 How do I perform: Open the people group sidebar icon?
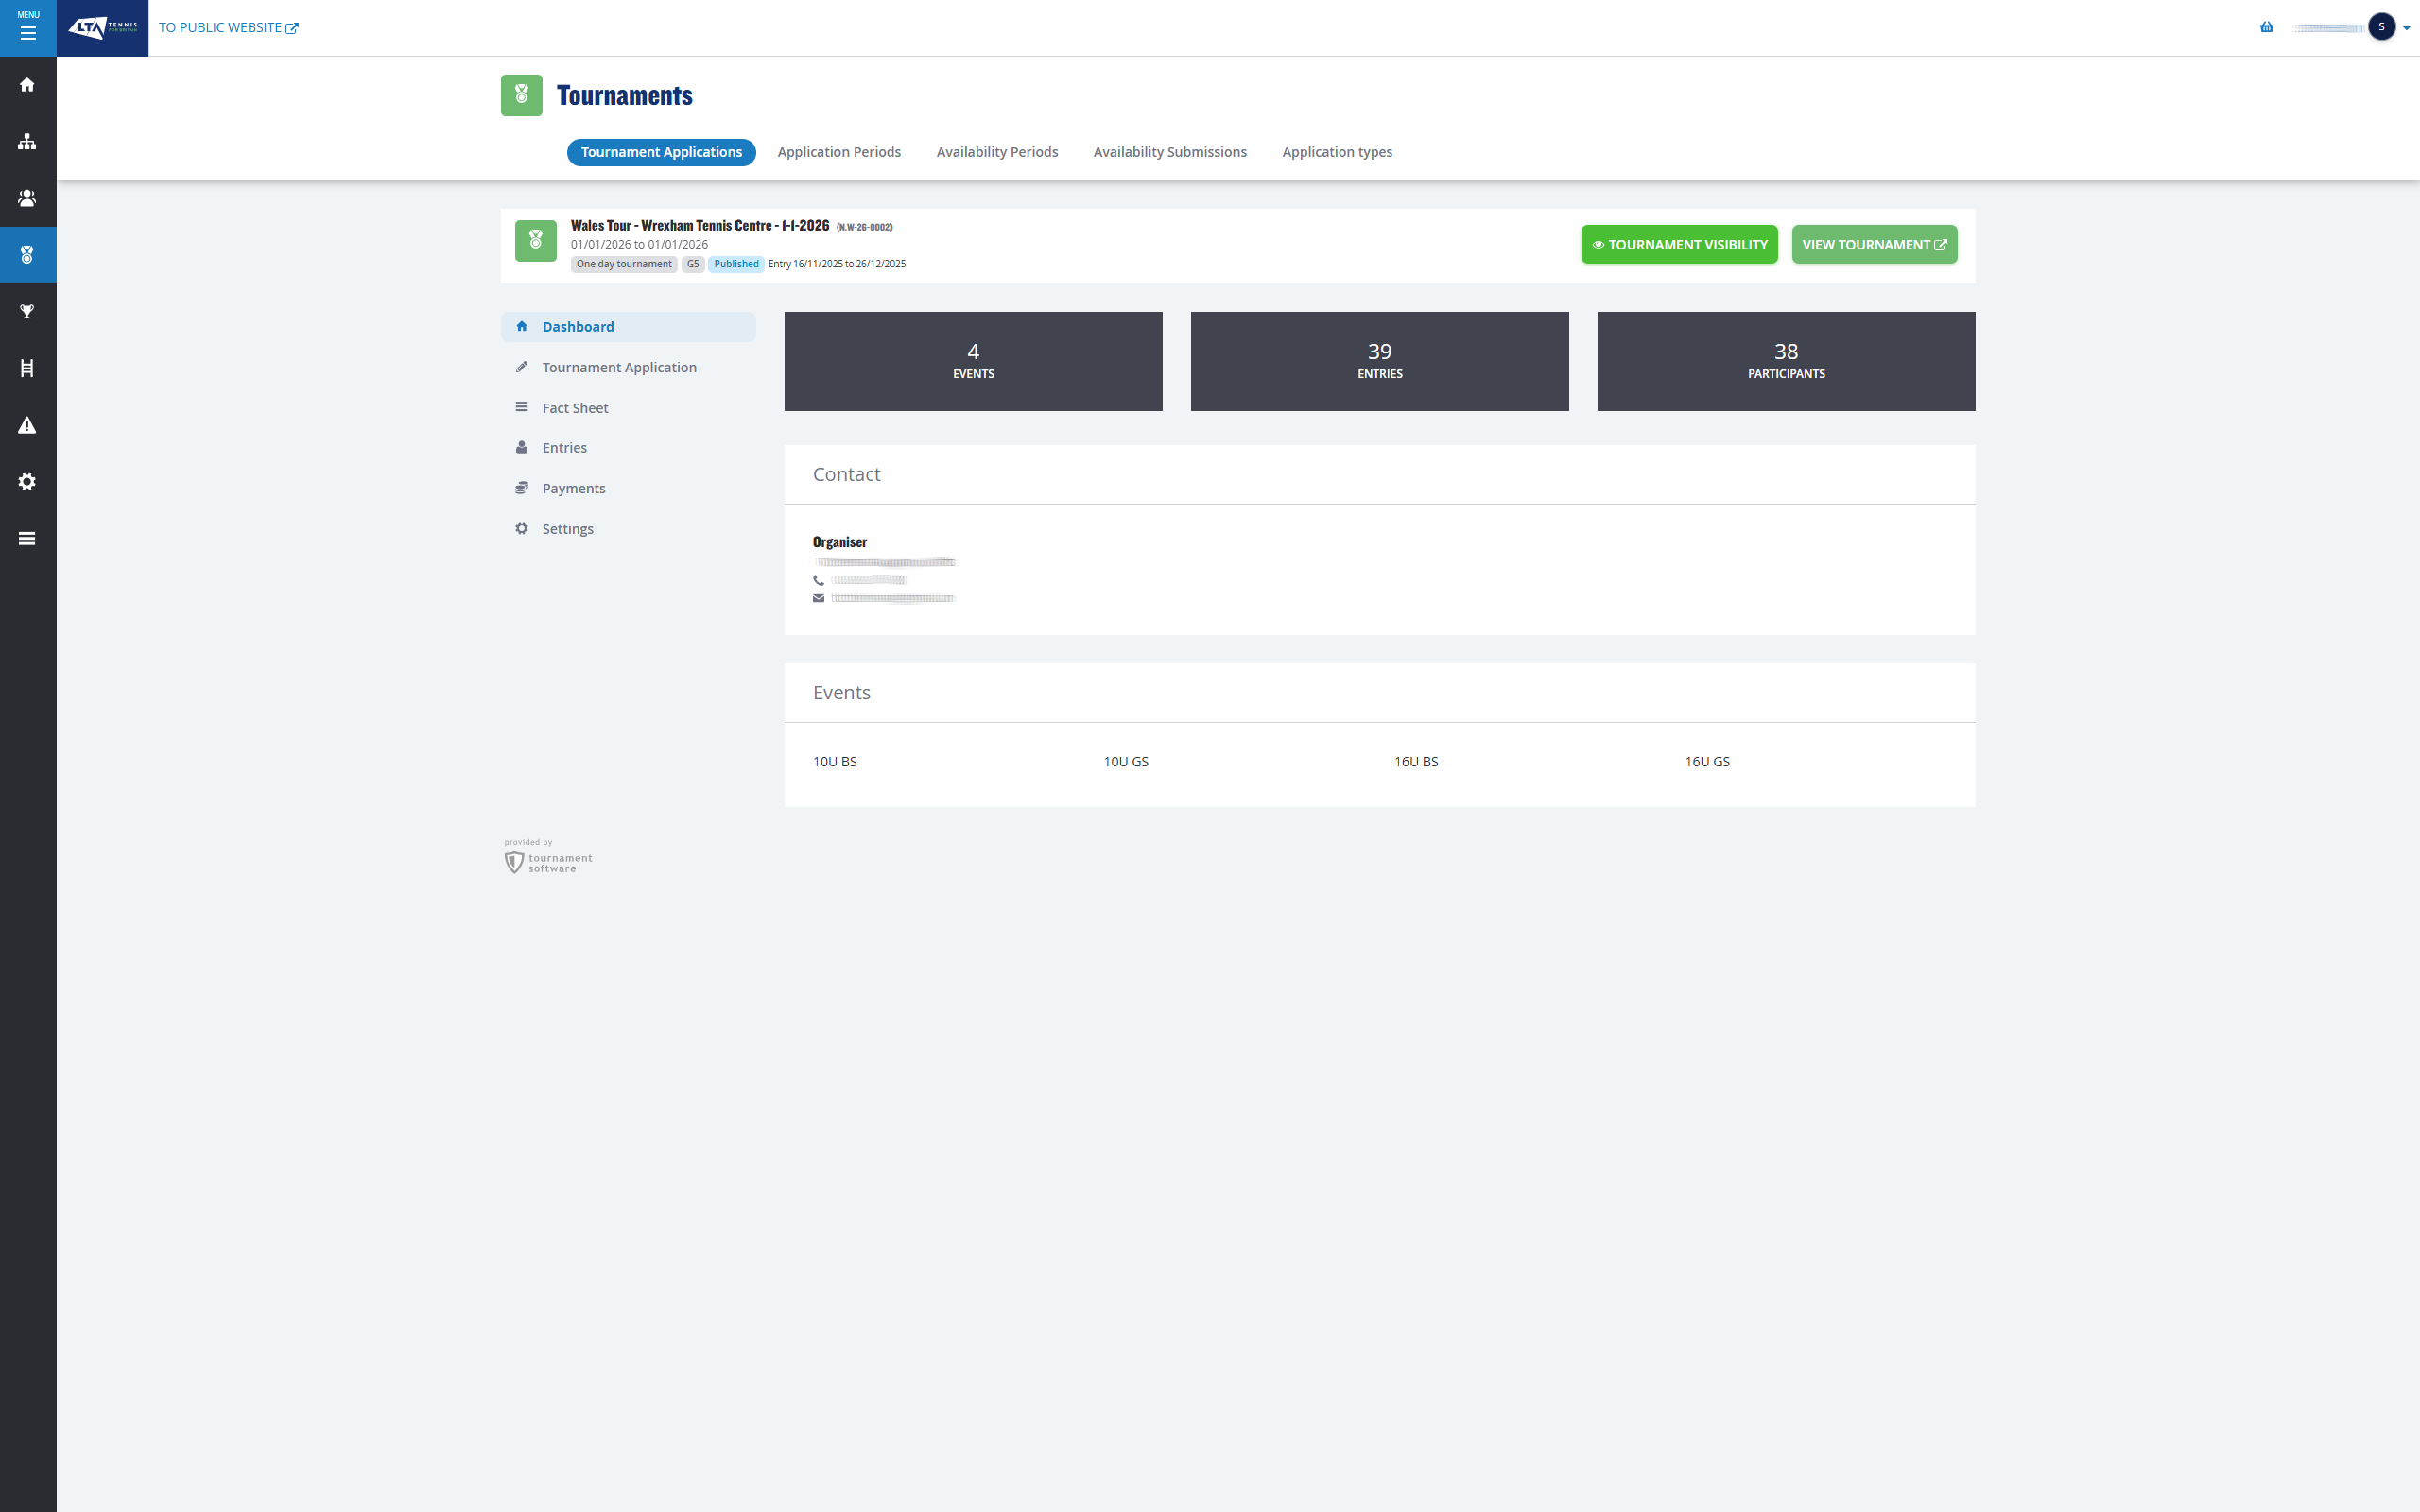coord(28,198)
